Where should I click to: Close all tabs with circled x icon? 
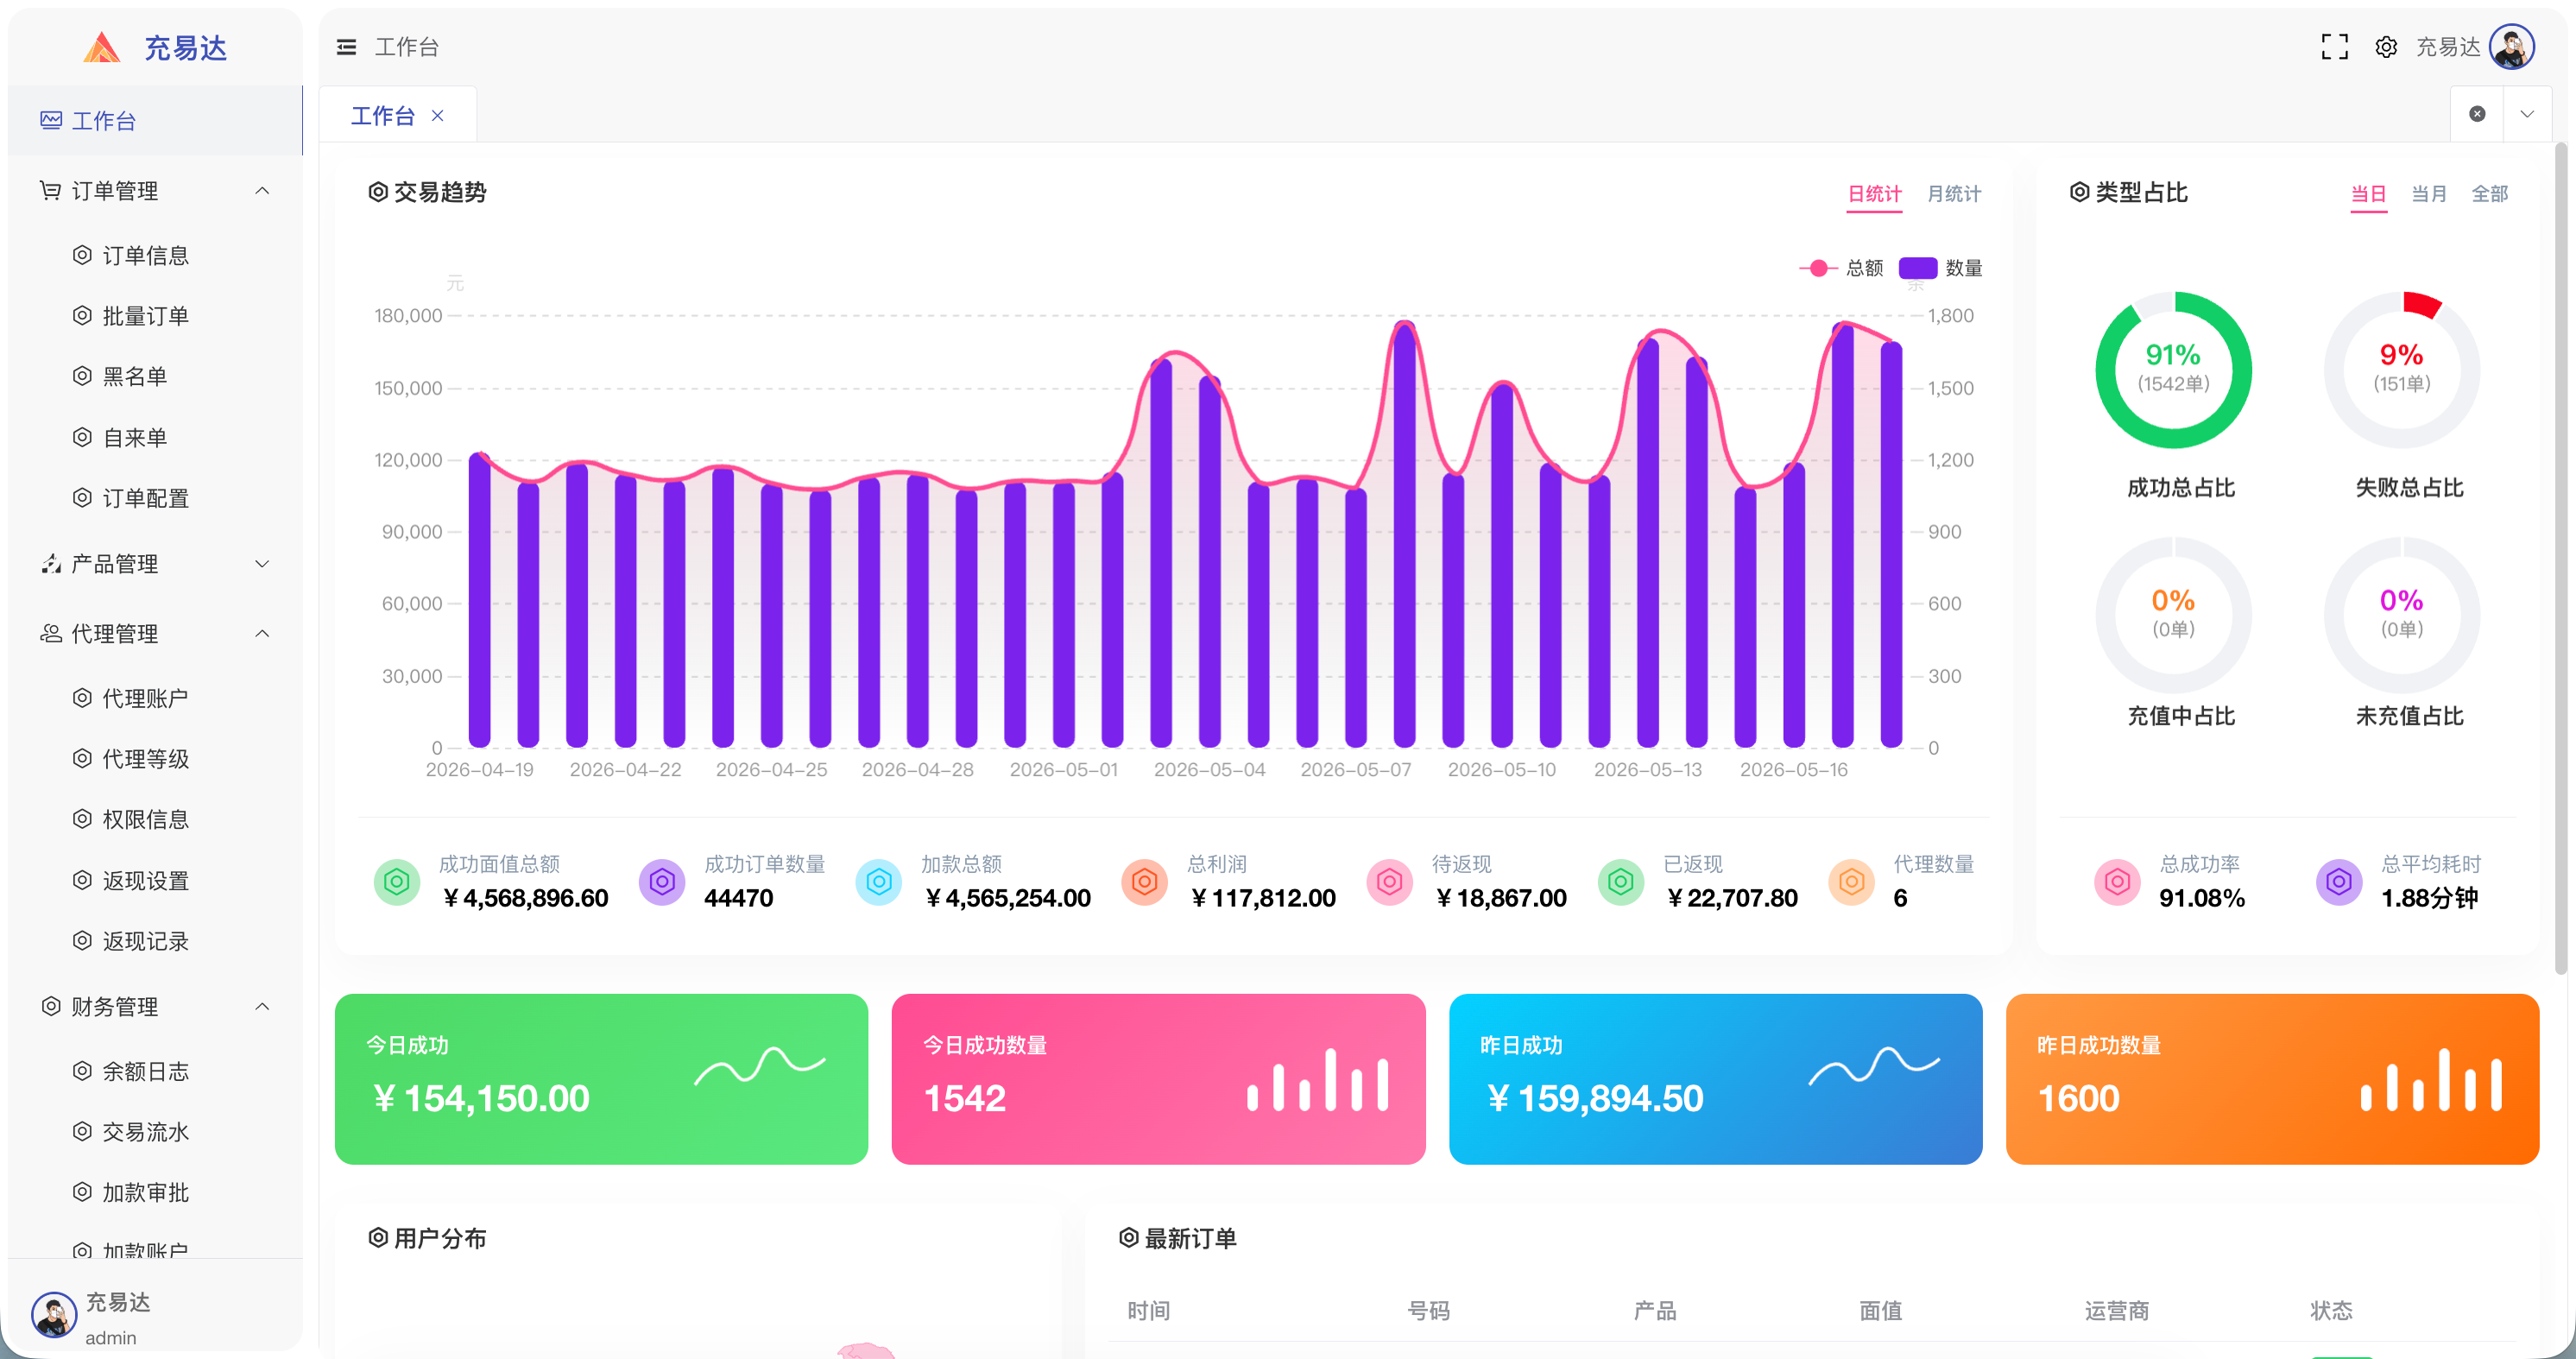click(2477, 114)
